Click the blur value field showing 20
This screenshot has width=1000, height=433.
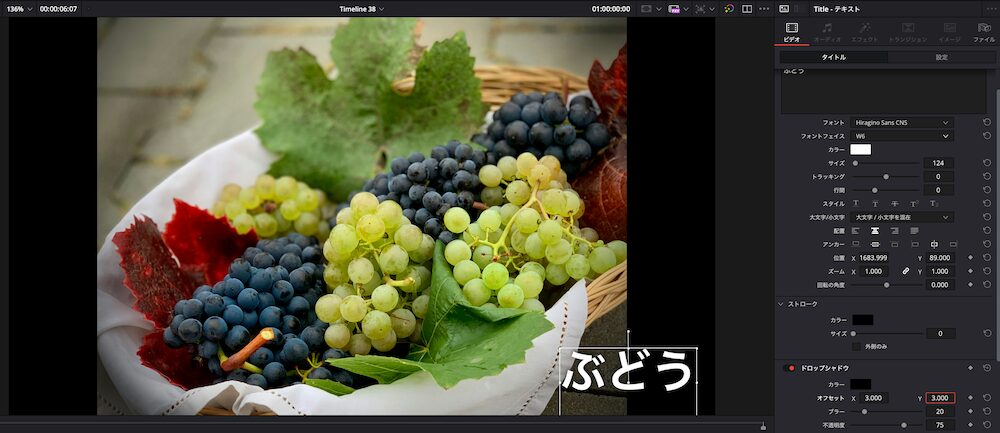tap(939, 411)
